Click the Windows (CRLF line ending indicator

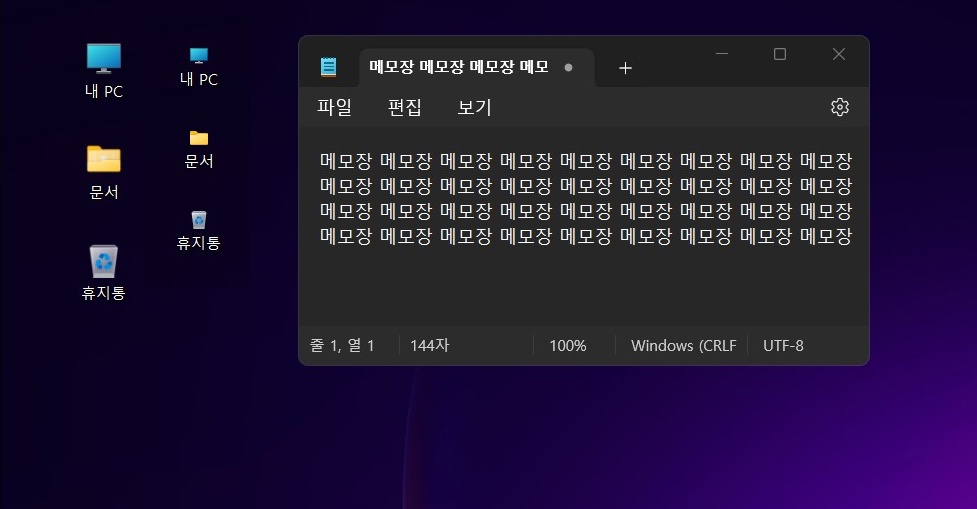click(x=684, y=346)
